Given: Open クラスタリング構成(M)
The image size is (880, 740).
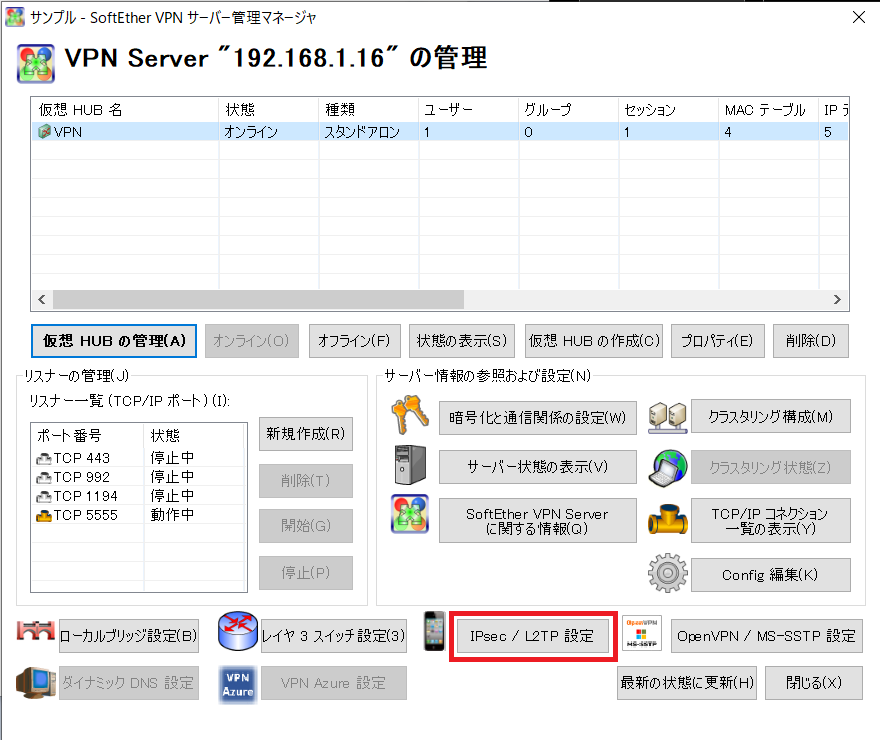Looking at the screenshot, I should [x=771, y=416].
